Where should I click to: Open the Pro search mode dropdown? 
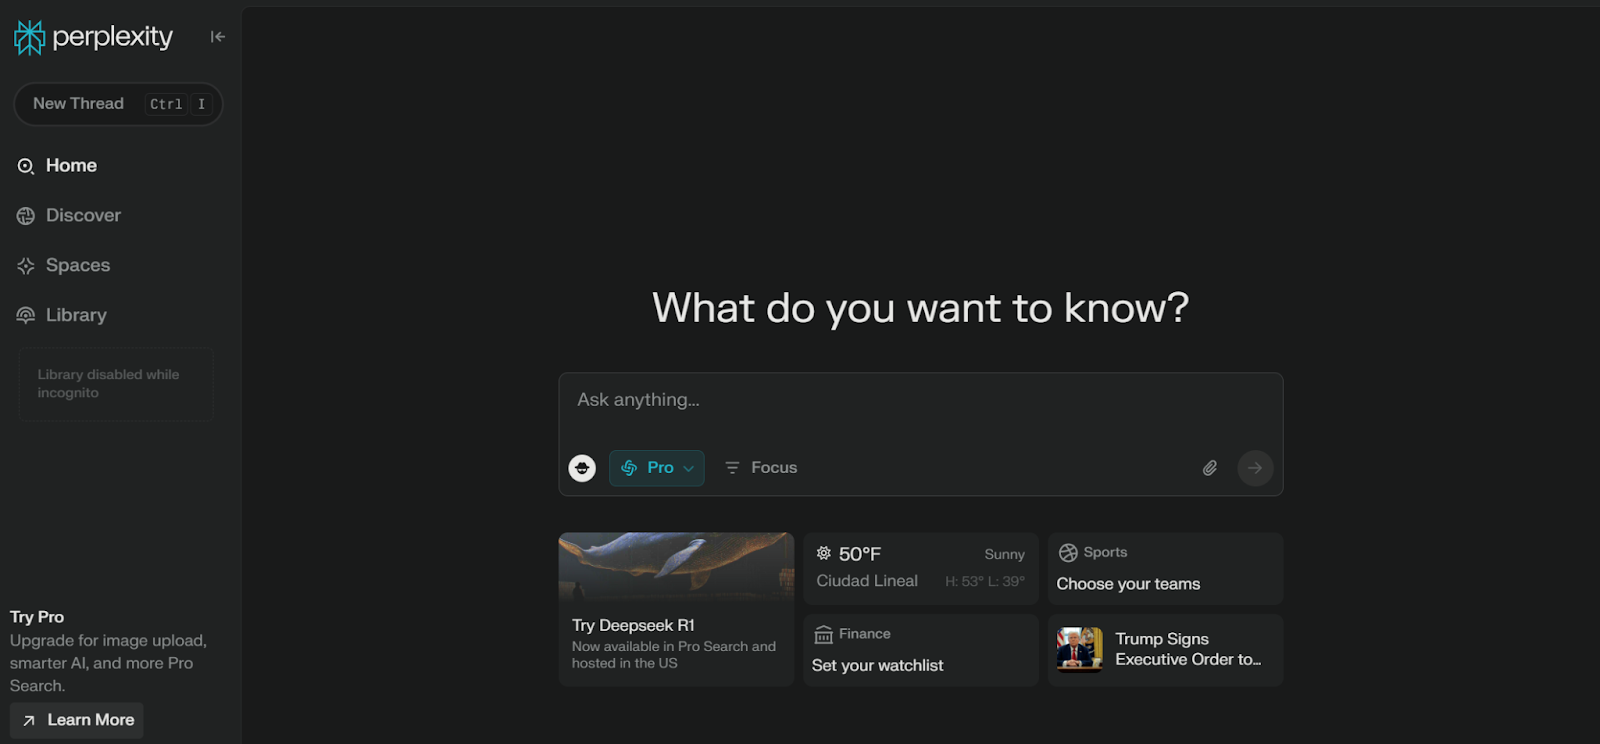657,468
